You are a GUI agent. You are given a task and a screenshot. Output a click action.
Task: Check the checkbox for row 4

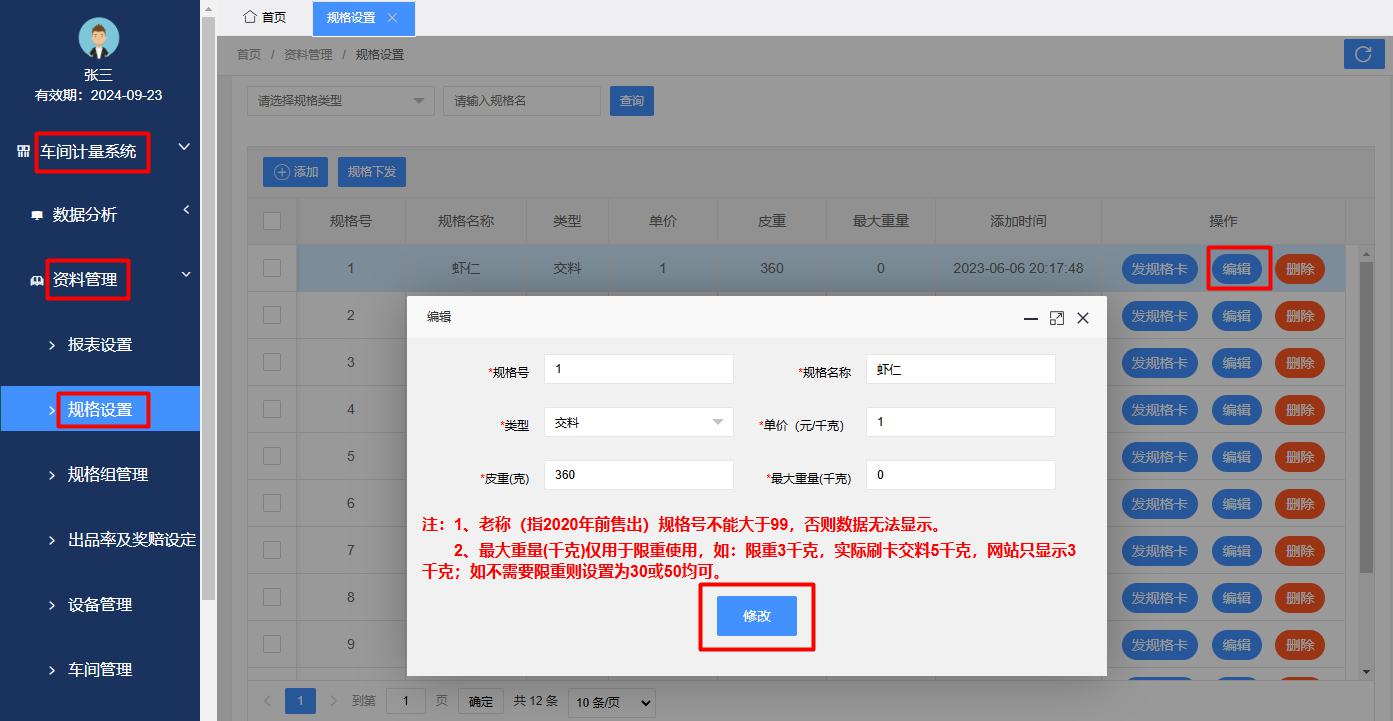pos(272,409)
